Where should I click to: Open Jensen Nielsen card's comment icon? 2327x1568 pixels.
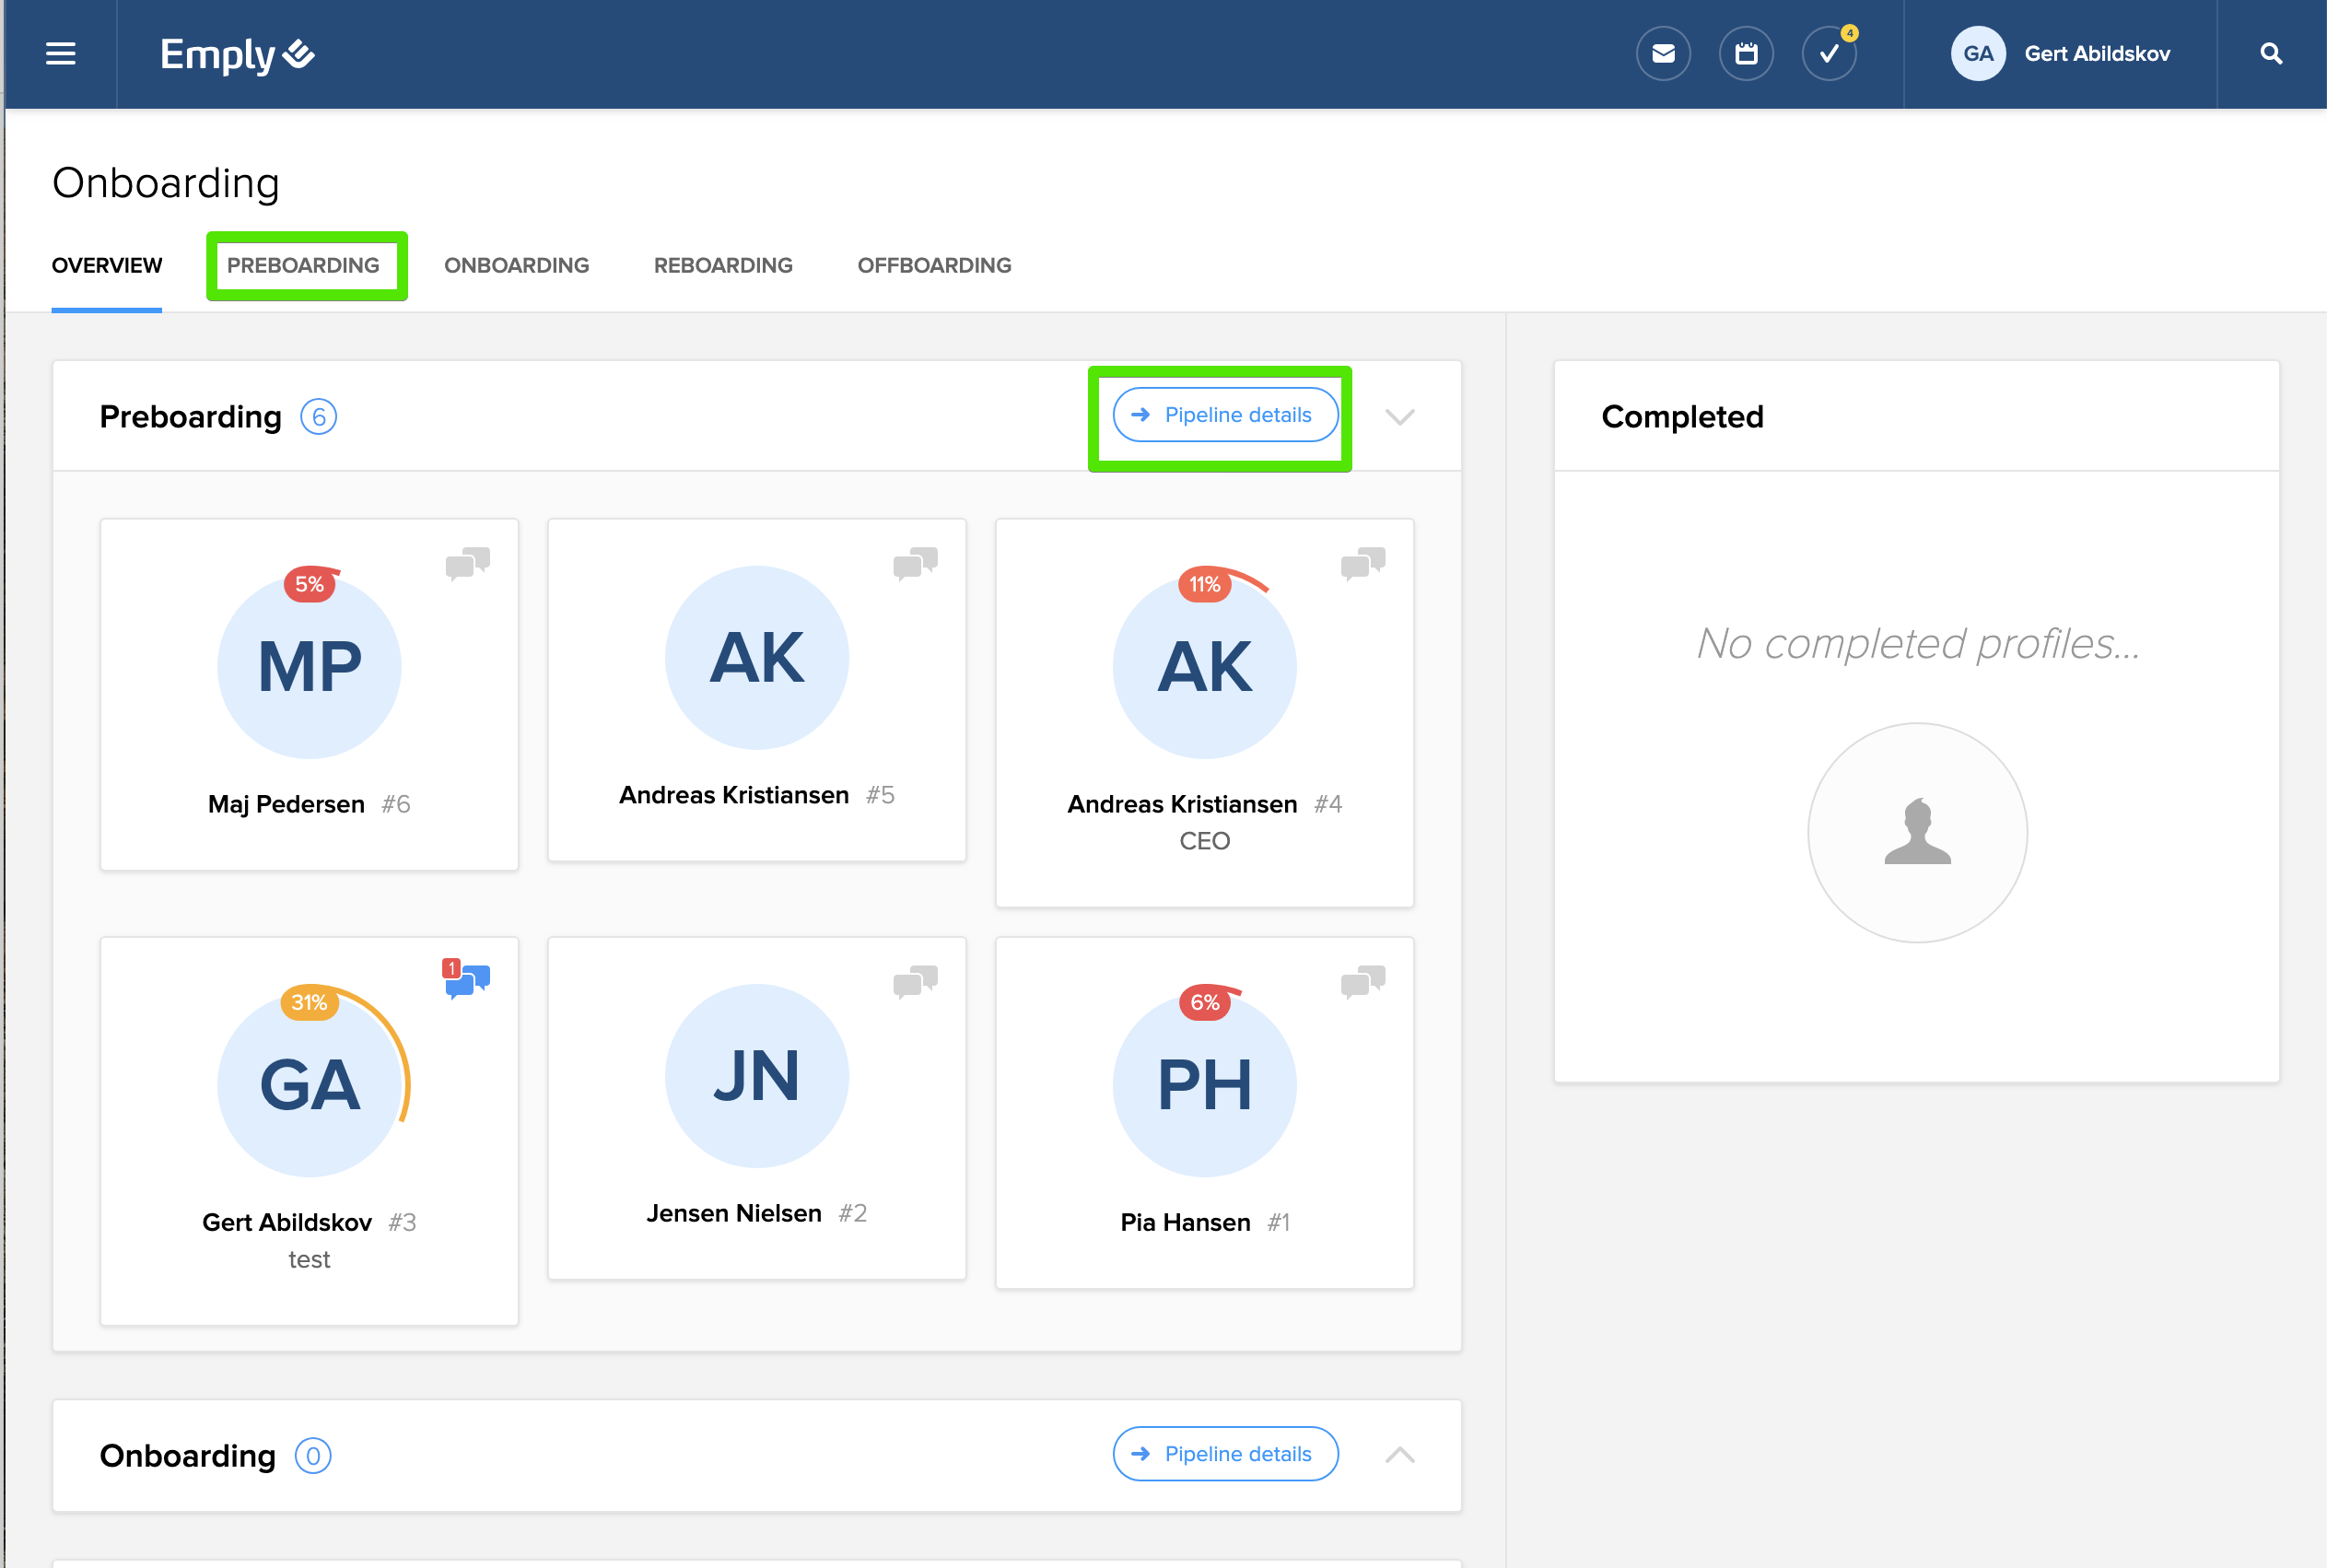915,981
